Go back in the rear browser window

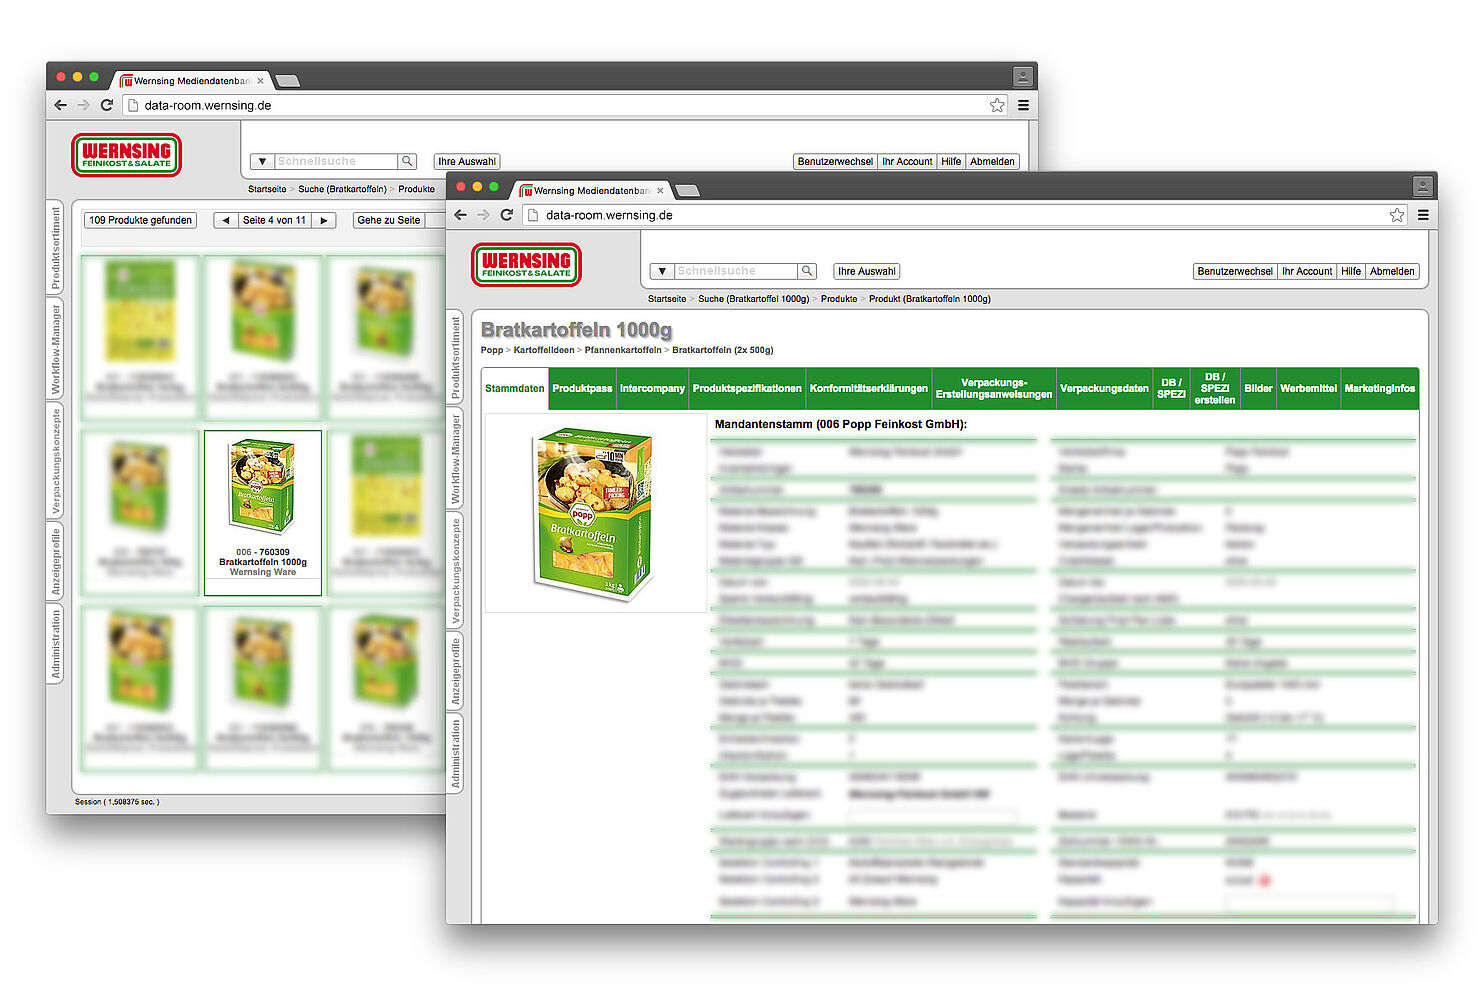click(60, 105)
